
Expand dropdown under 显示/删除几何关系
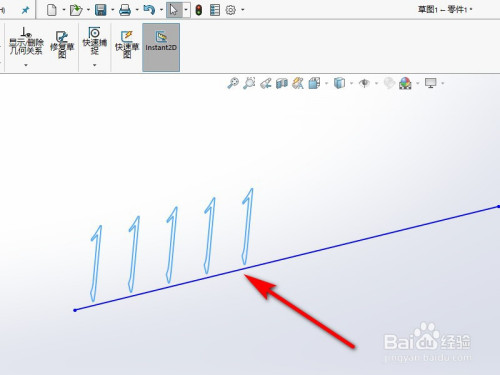(26, 65)
